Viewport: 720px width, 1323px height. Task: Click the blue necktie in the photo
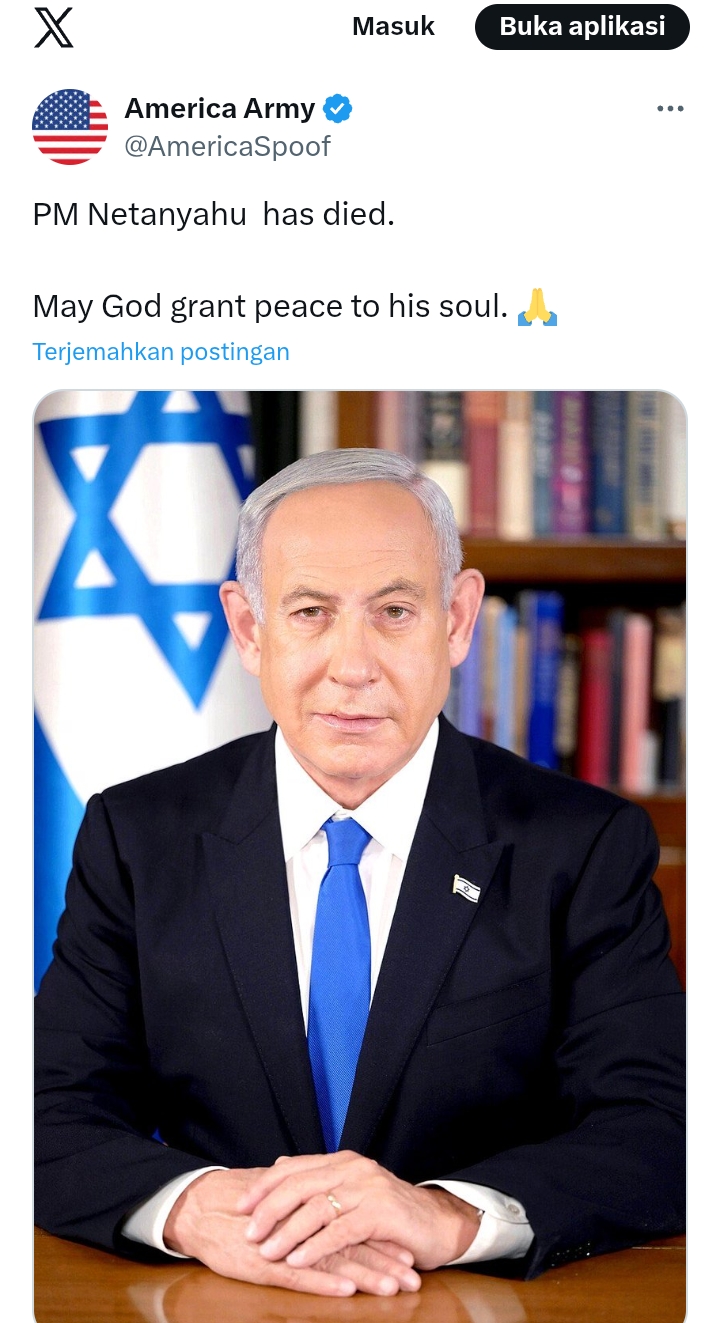pos(339,980)
